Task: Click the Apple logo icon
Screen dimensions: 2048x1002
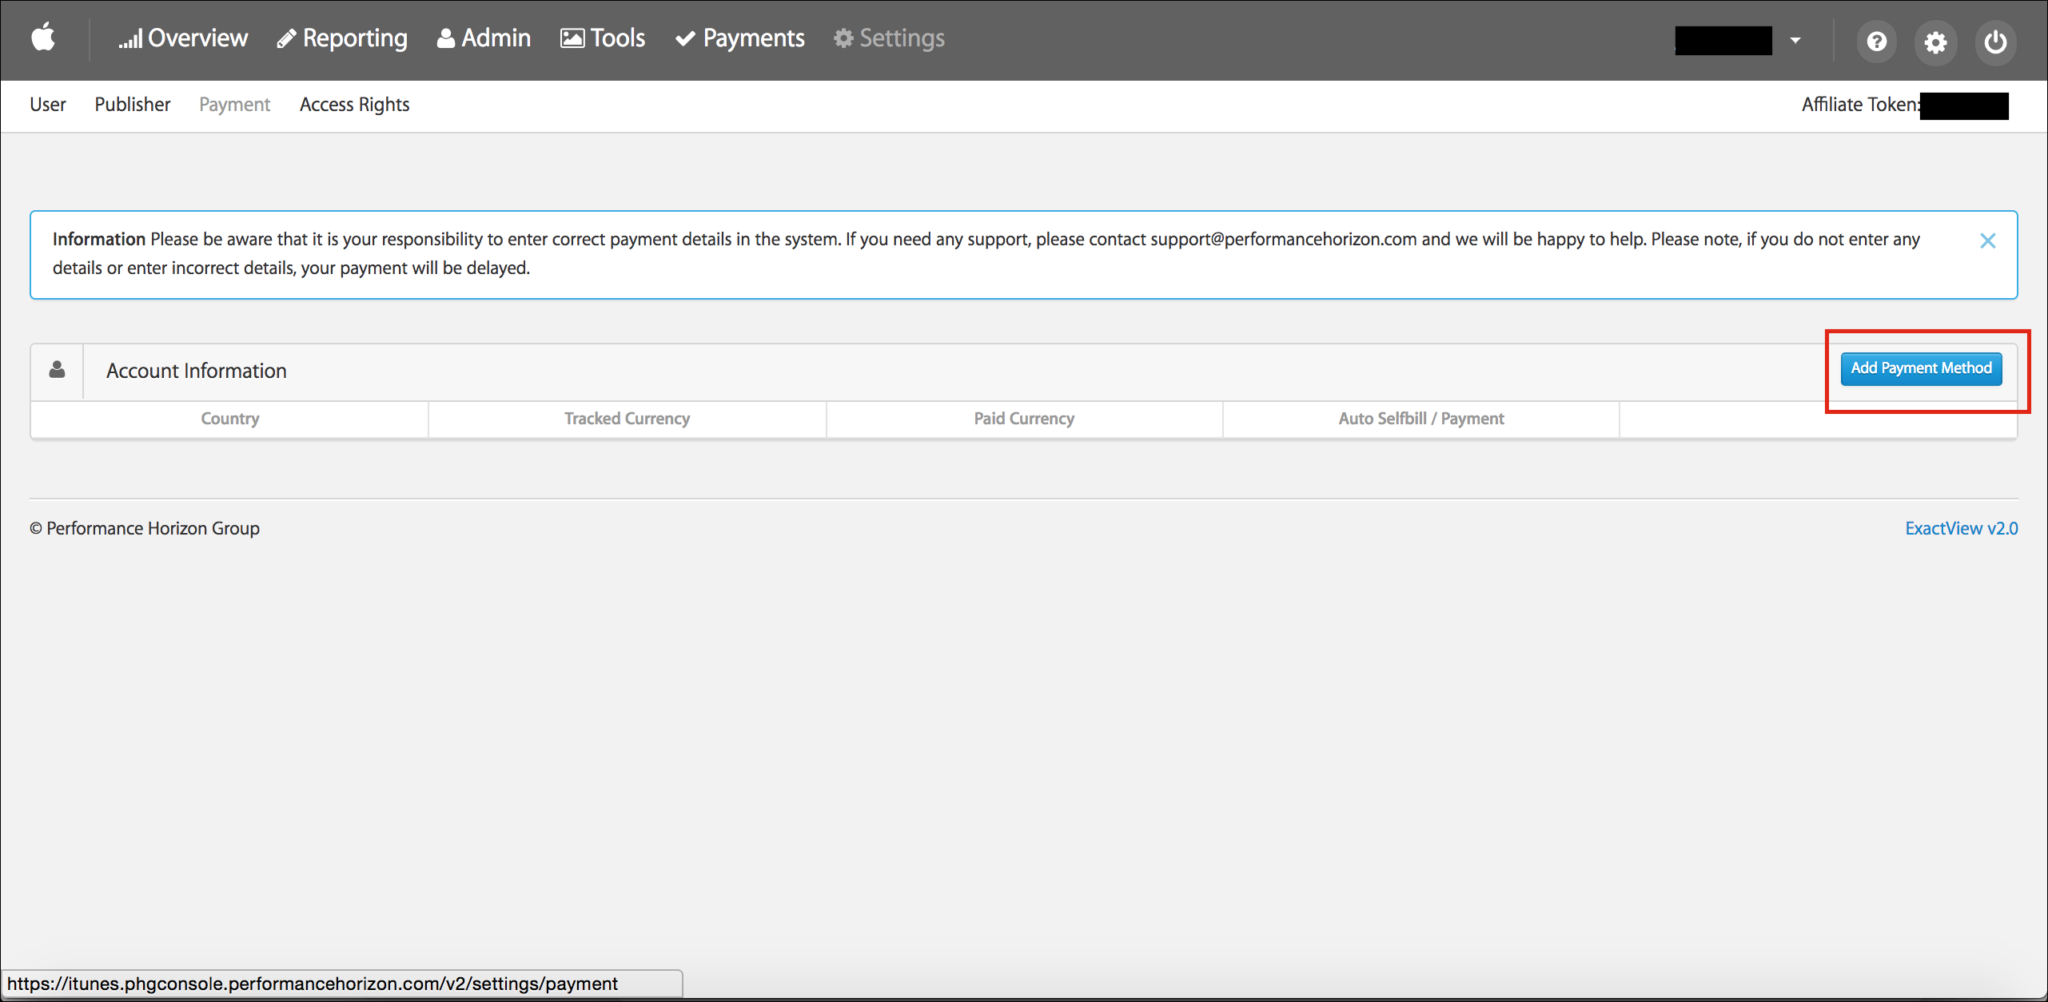Action: click(43, 38)
